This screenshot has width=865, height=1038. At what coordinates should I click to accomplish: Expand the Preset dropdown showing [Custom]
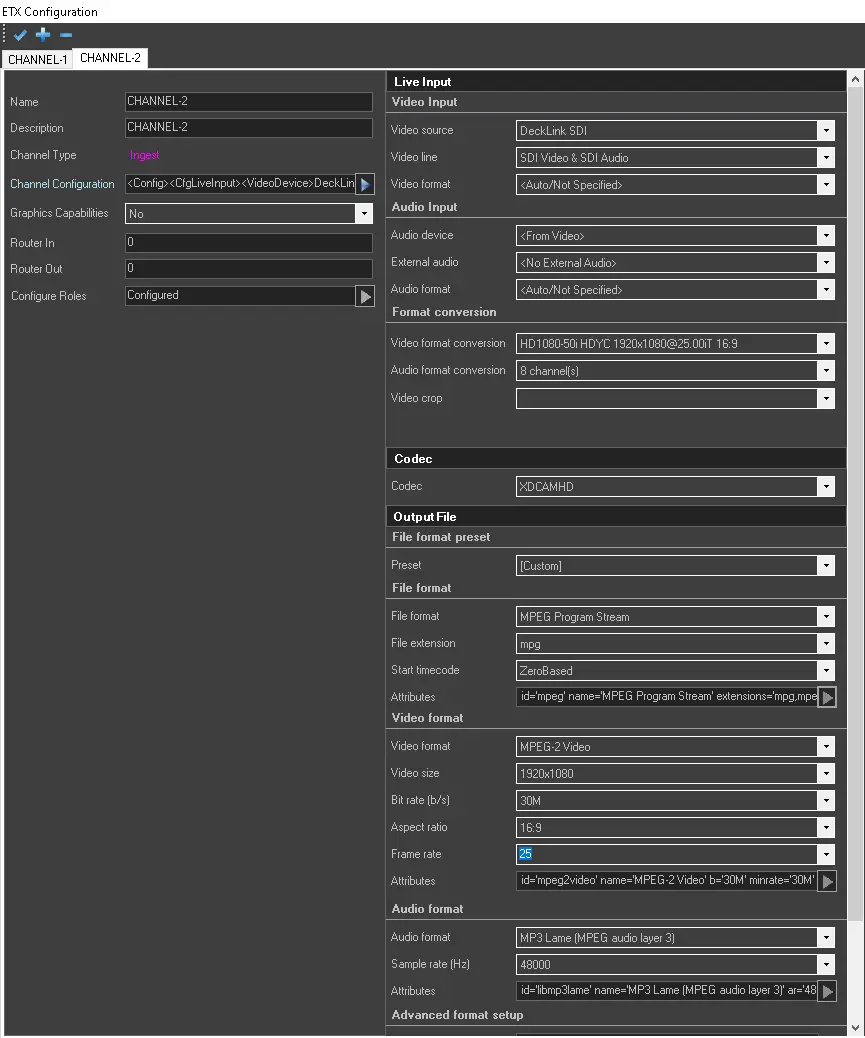[x=825, y=566]
